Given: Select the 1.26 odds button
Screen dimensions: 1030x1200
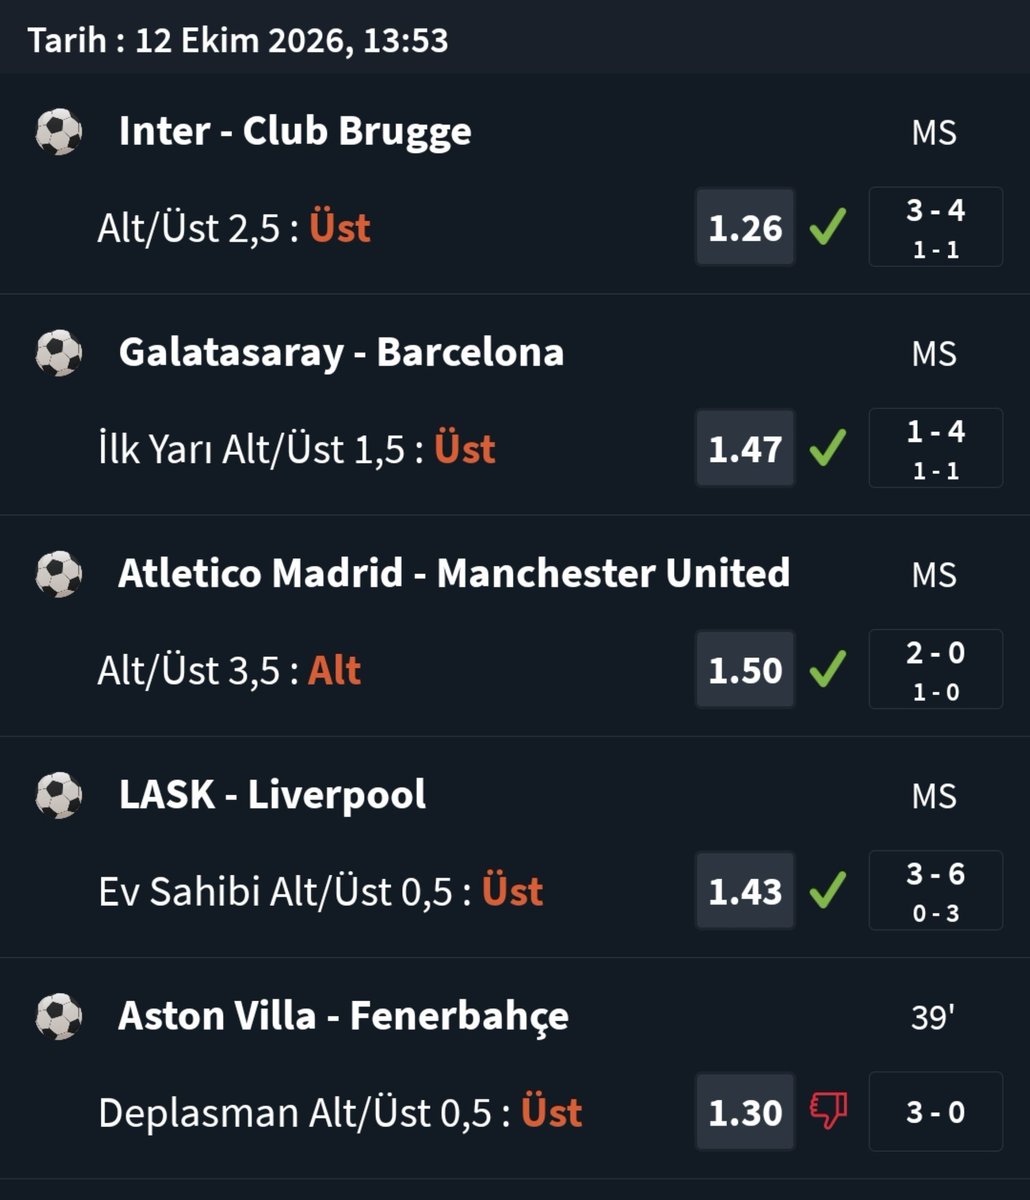Looking at the screenshot, I should 746,228.
